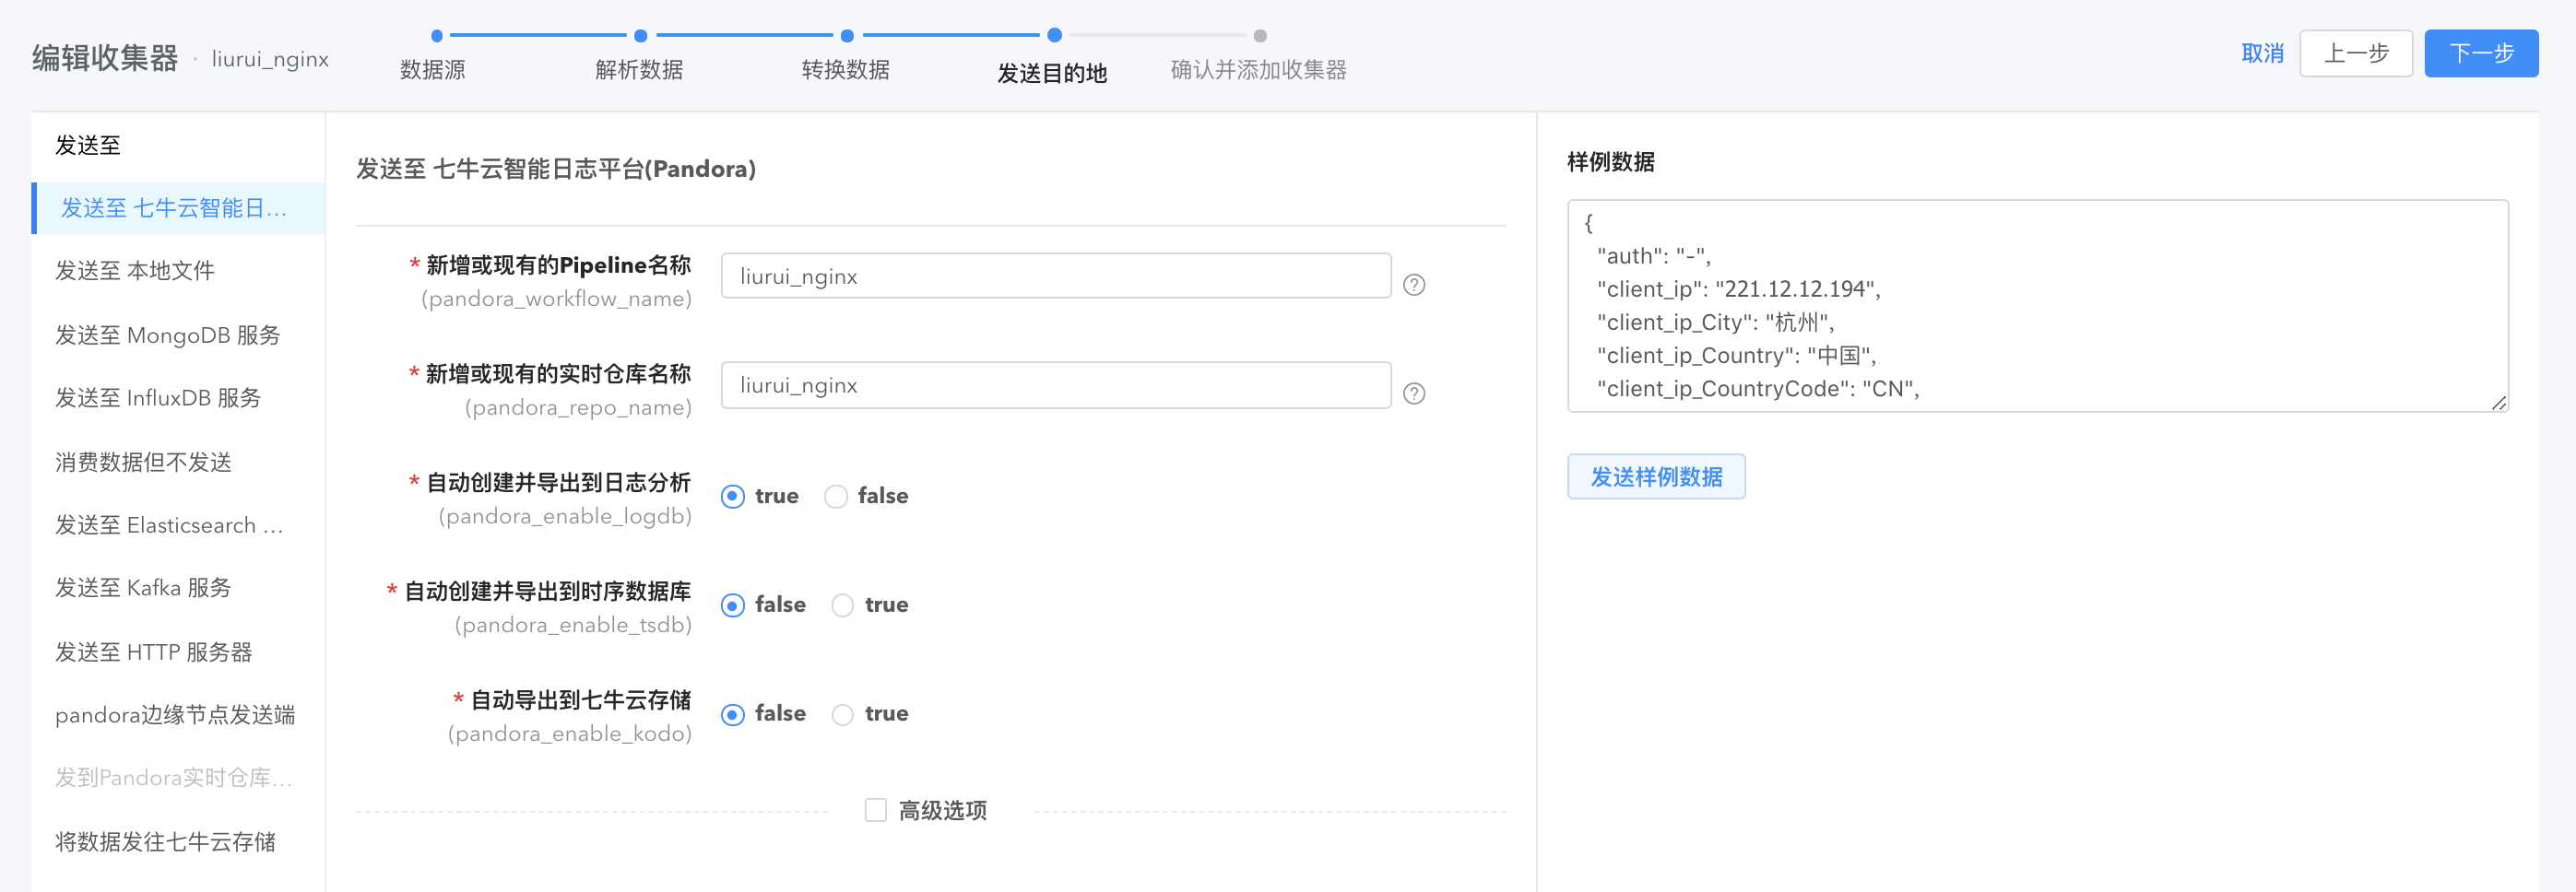Select false for pandora_enable_kodo
Screen dimensions: 2576x892
tap(733, 714)
